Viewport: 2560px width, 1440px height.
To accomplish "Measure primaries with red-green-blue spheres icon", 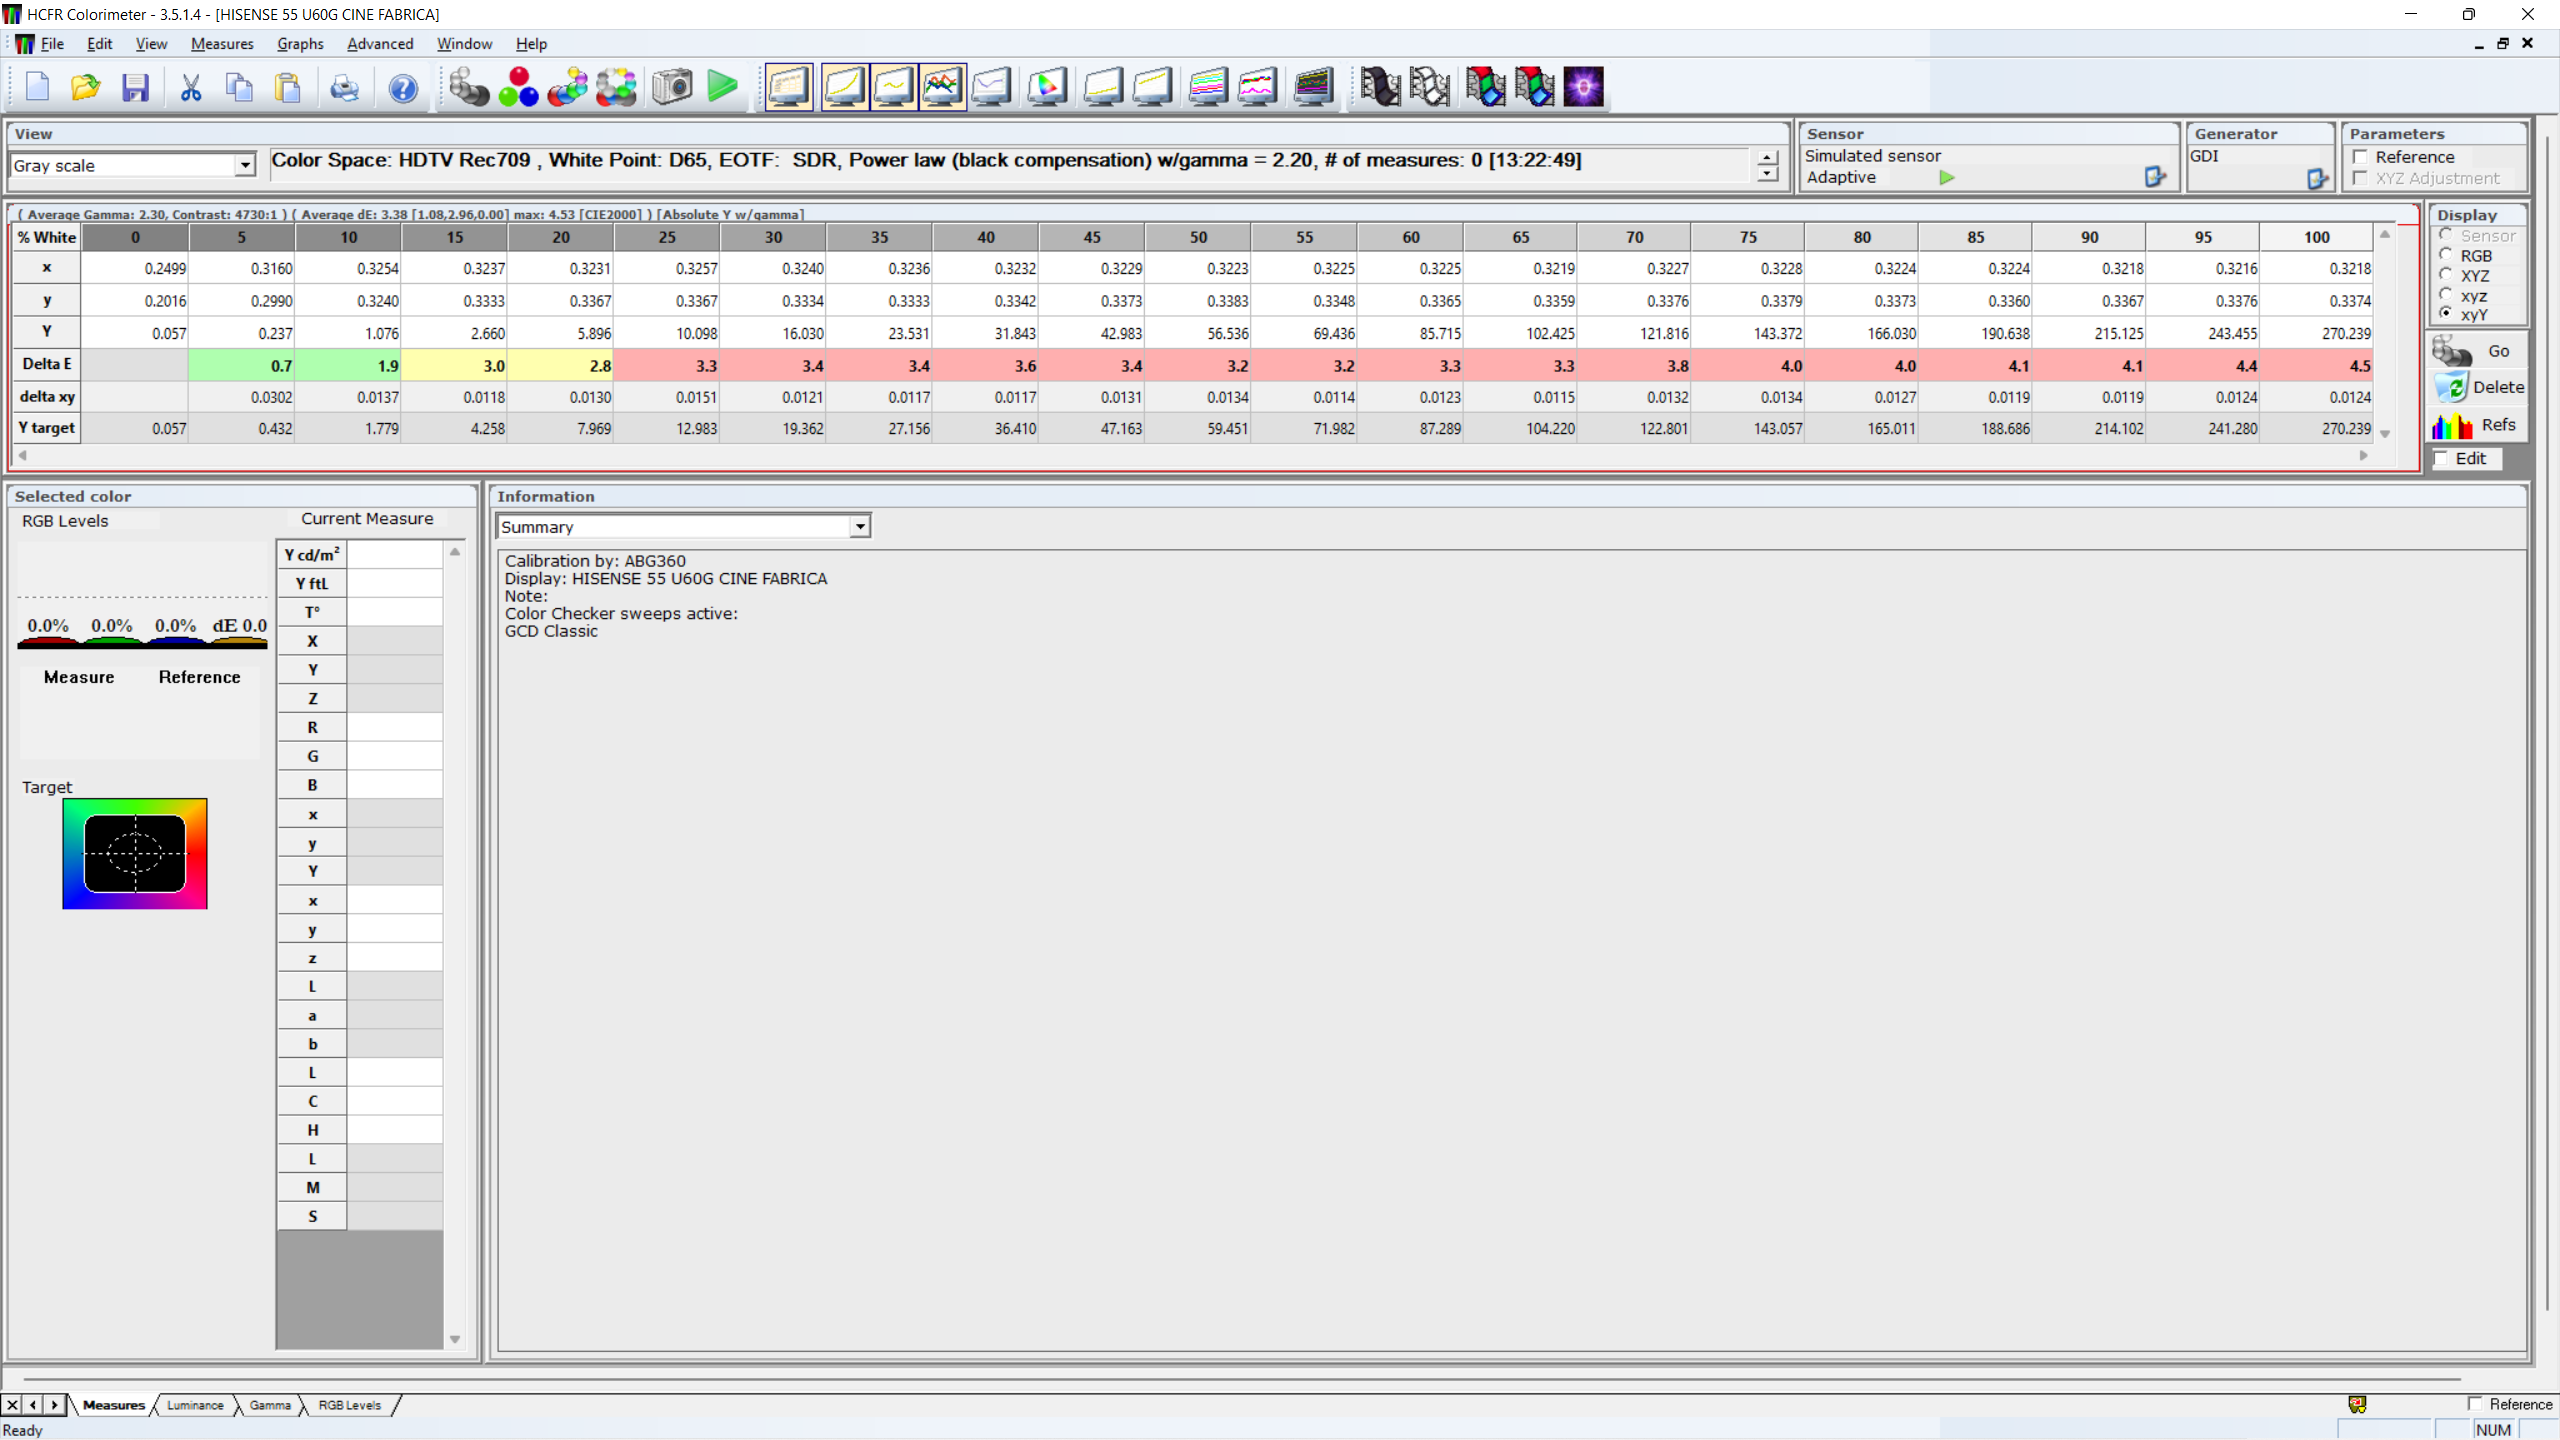I will [x=518, y=88].
